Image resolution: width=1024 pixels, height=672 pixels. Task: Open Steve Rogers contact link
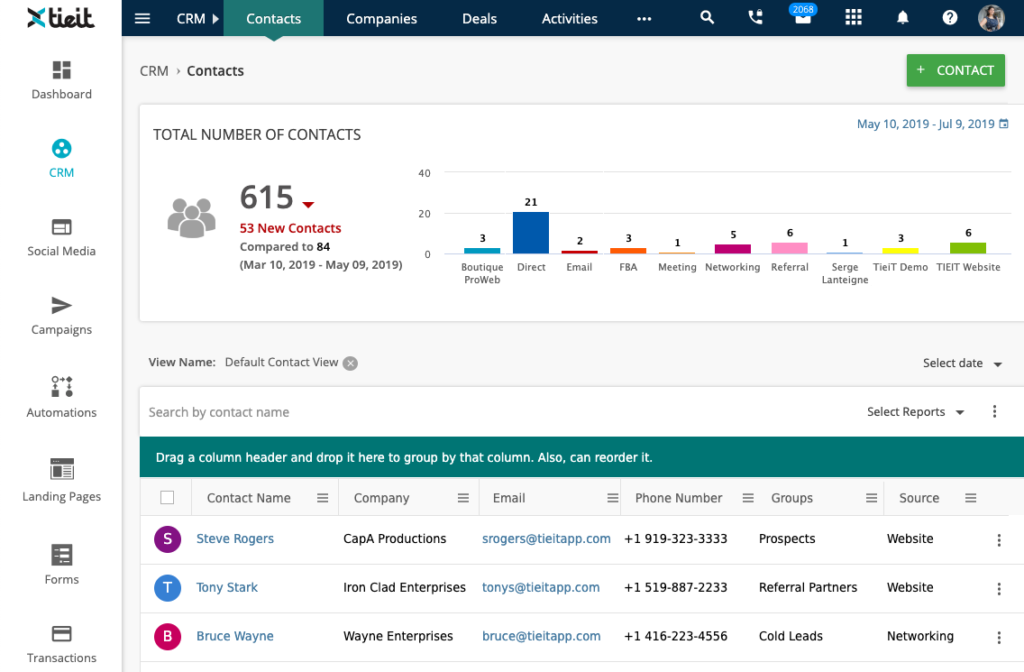(235, 539)
